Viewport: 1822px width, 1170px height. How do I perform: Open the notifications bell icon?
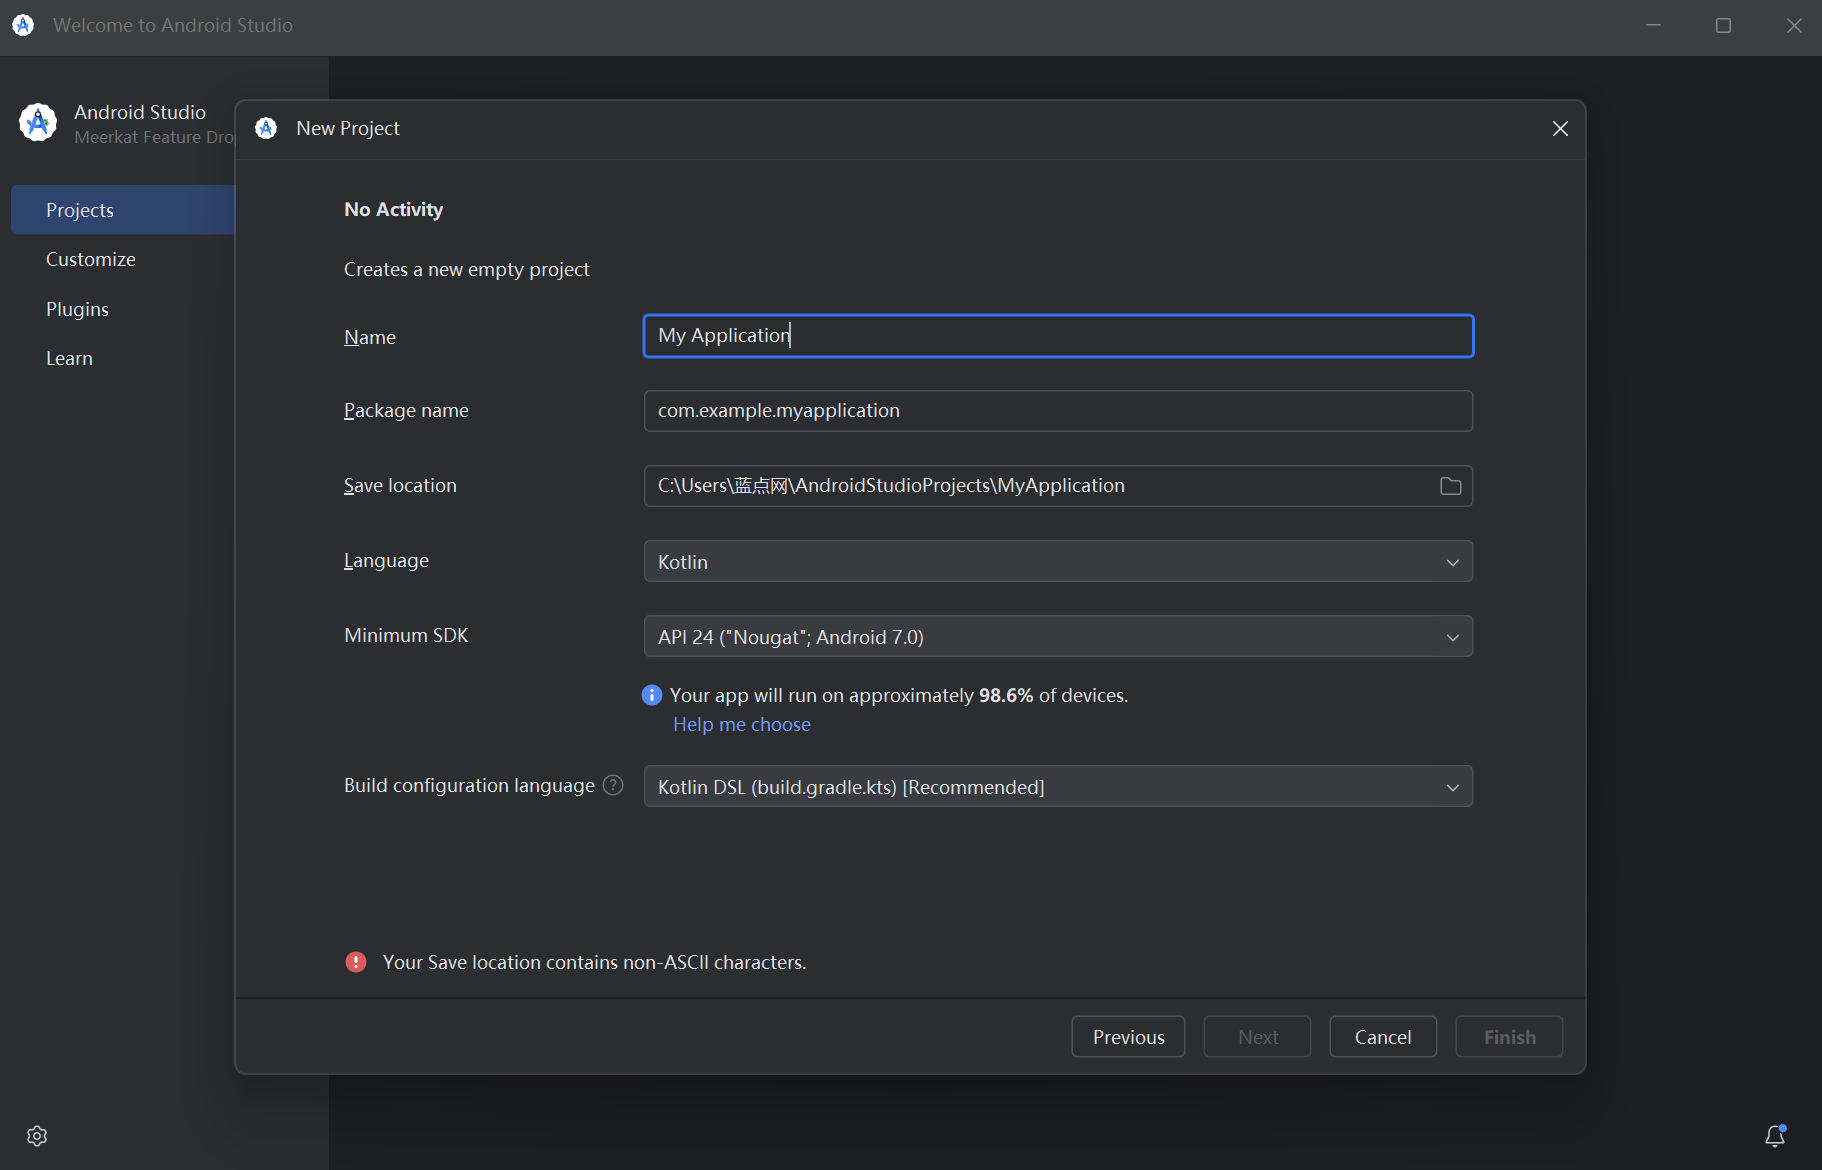(1775, 1136)
